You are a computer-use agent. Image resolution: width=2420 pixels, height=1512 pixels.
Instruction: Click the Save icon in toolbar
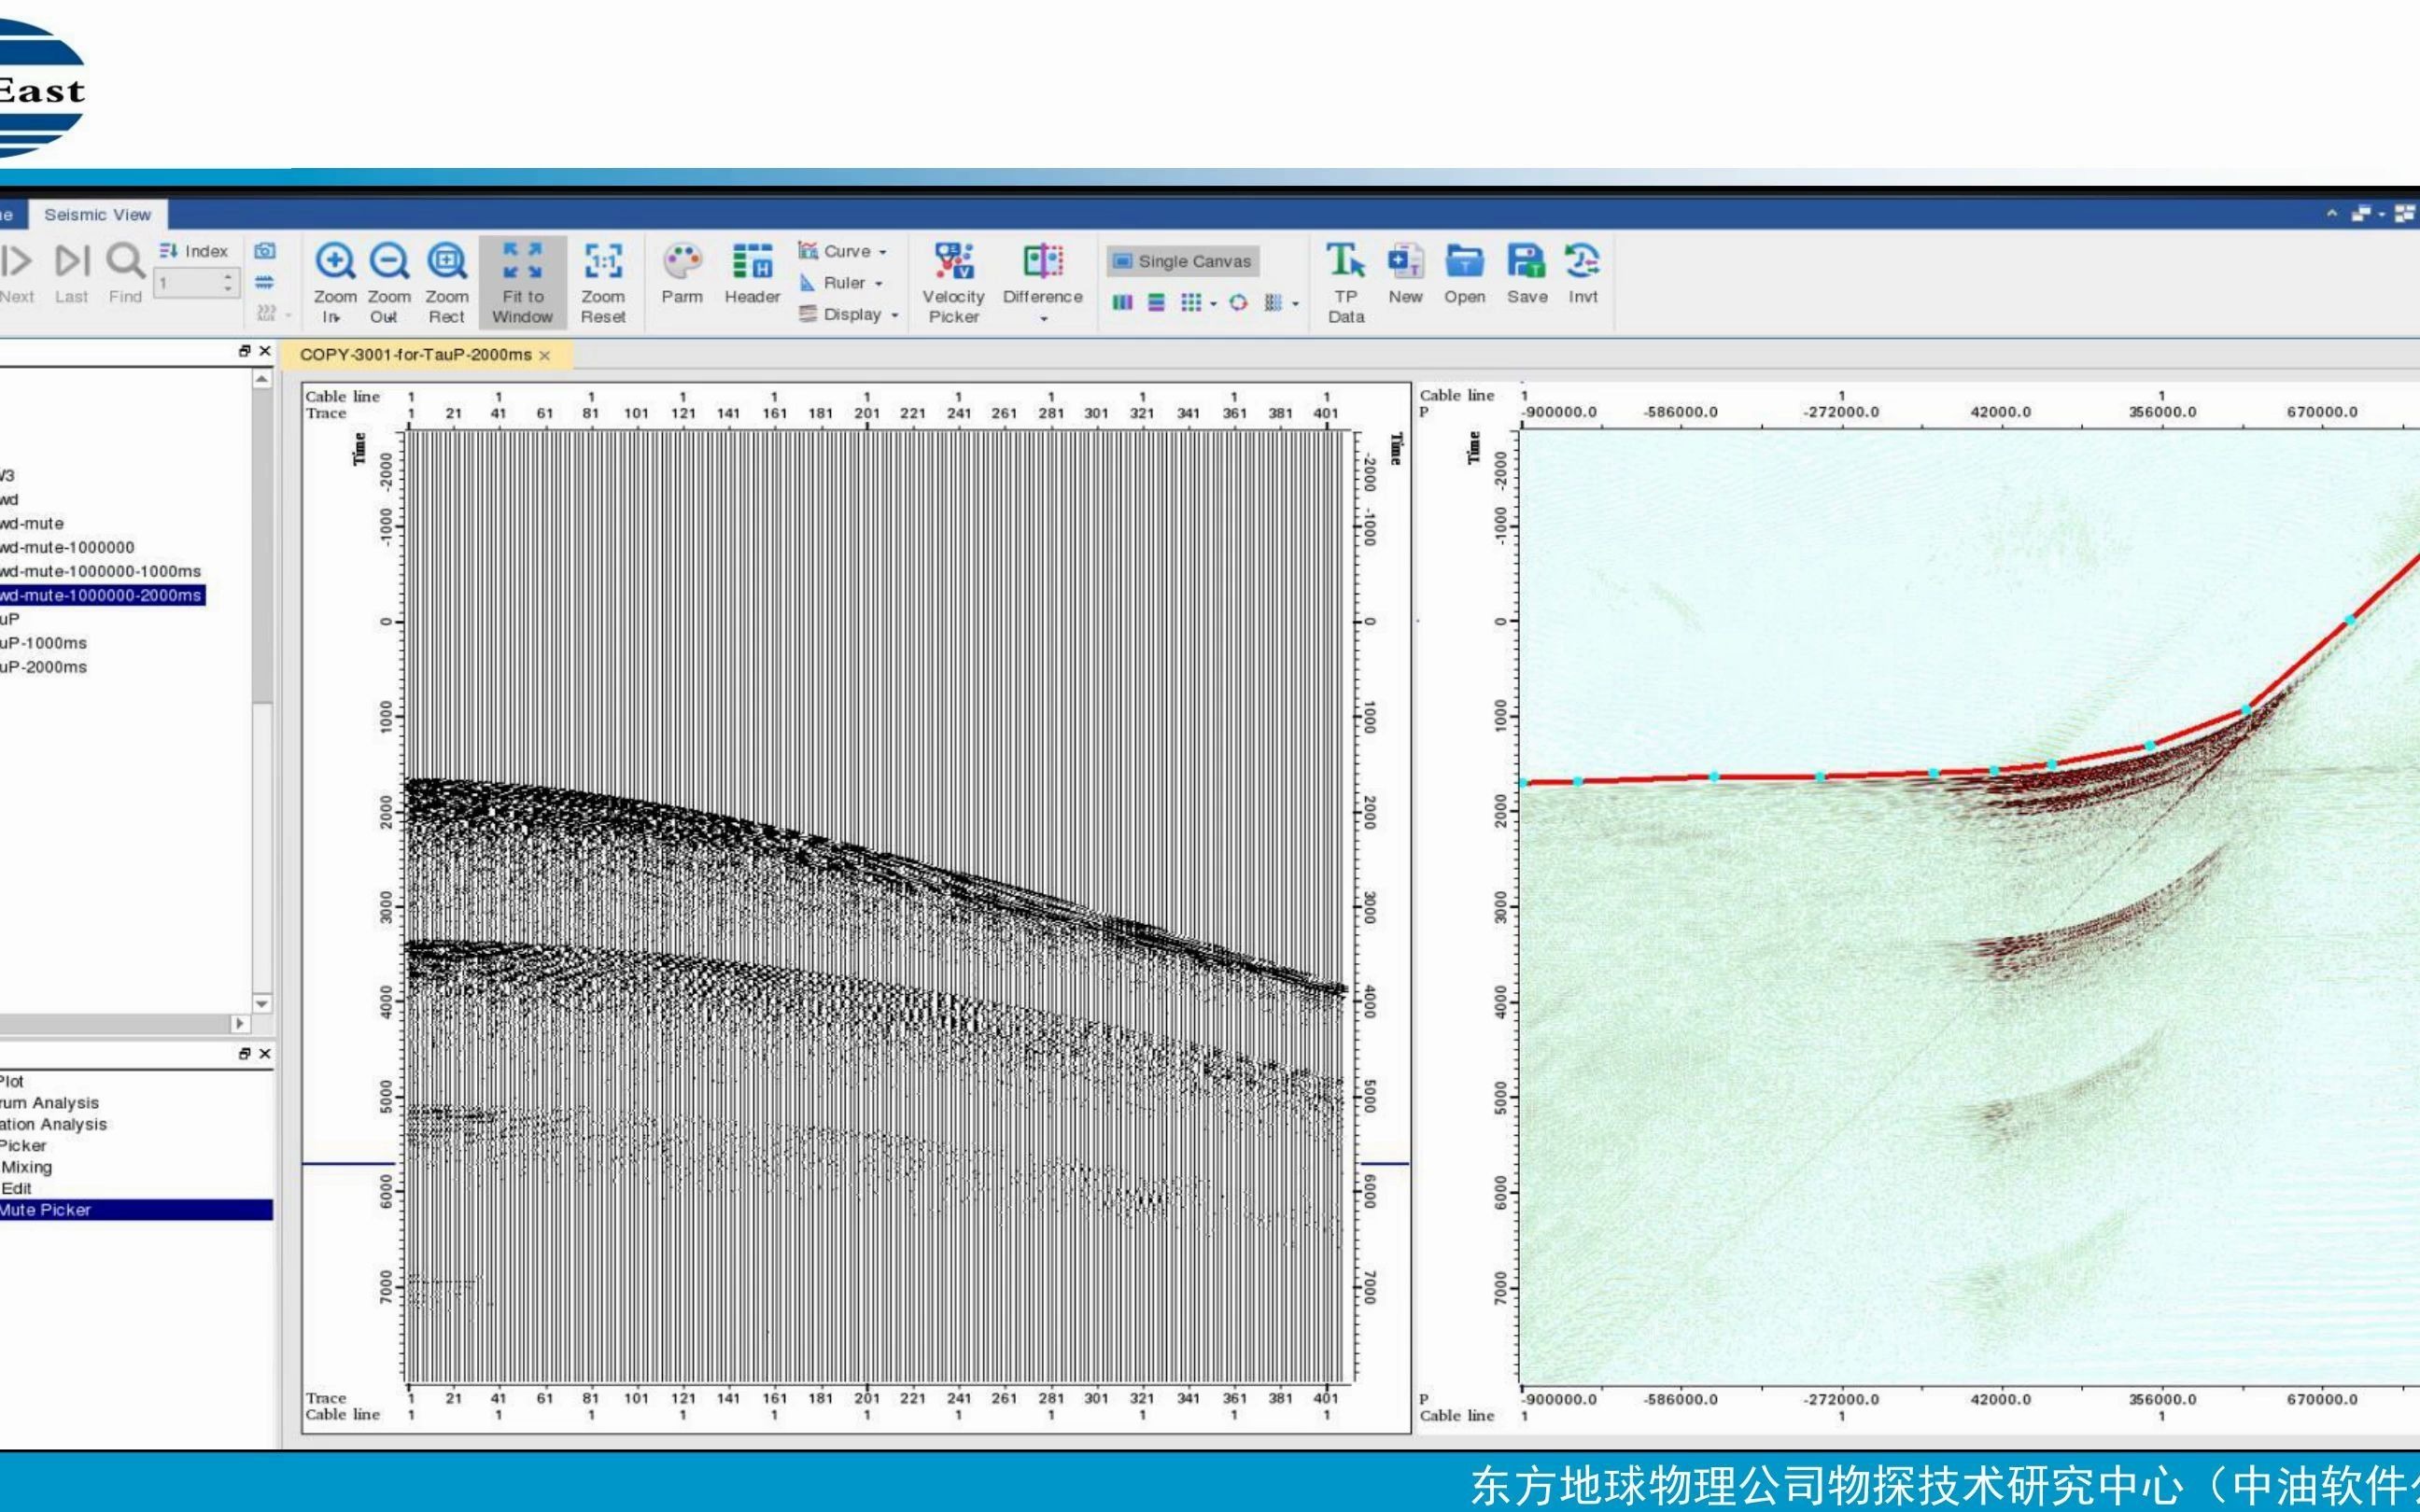click(x=1526, y=262)
